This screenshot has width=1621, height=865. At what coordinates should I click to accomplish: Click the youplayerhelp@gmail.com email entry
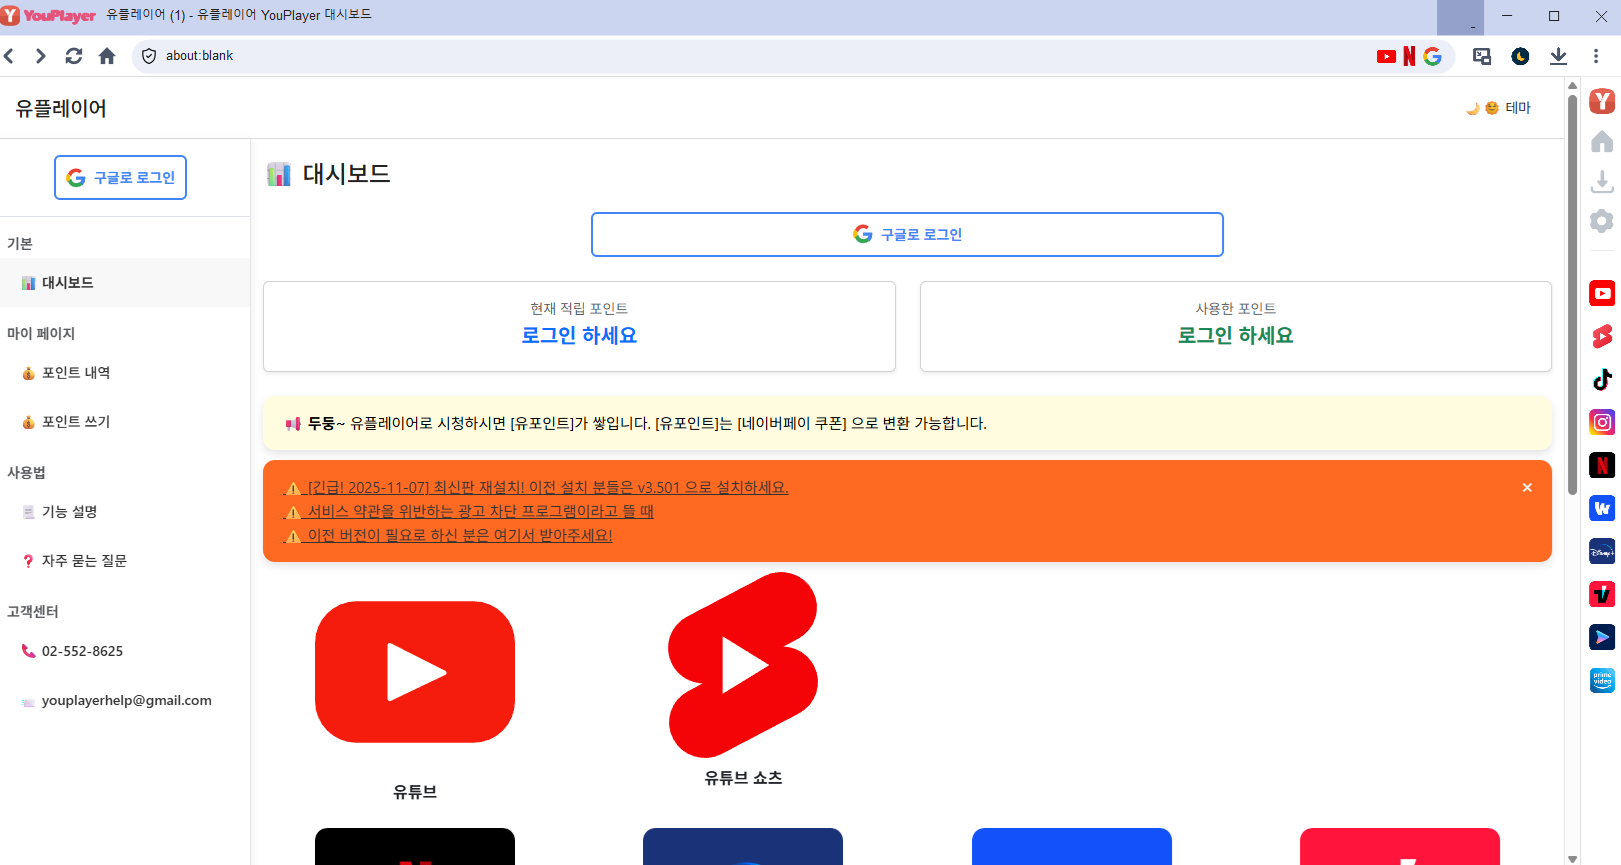coord(126,700)
